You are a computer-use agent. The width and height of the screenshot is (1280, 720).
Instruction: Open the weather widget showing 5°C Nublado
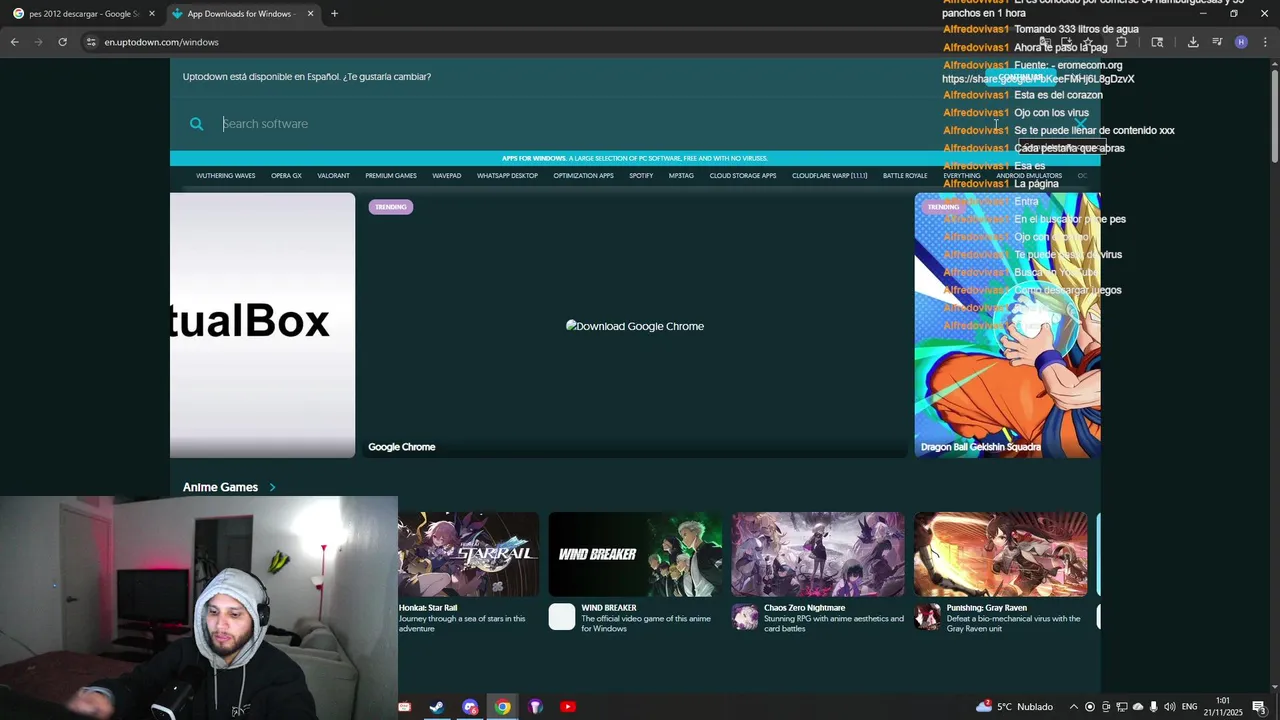click(1014, 707)
